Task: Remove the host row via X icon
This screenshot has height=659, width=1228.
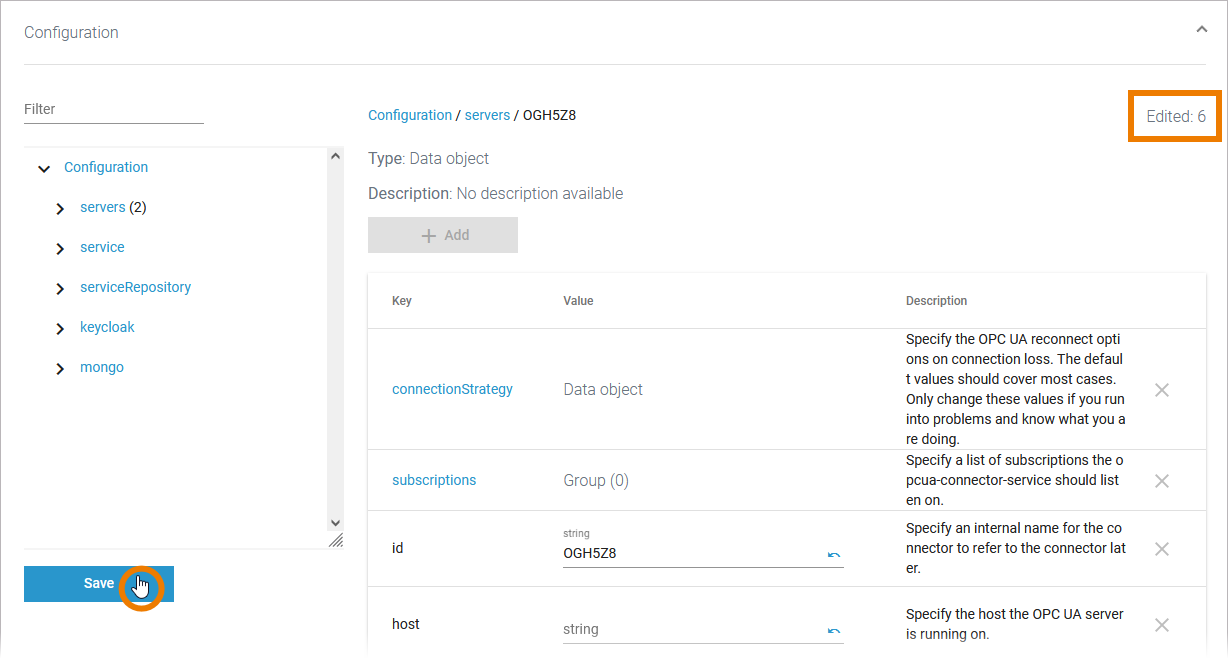Action: (1162, 625)
